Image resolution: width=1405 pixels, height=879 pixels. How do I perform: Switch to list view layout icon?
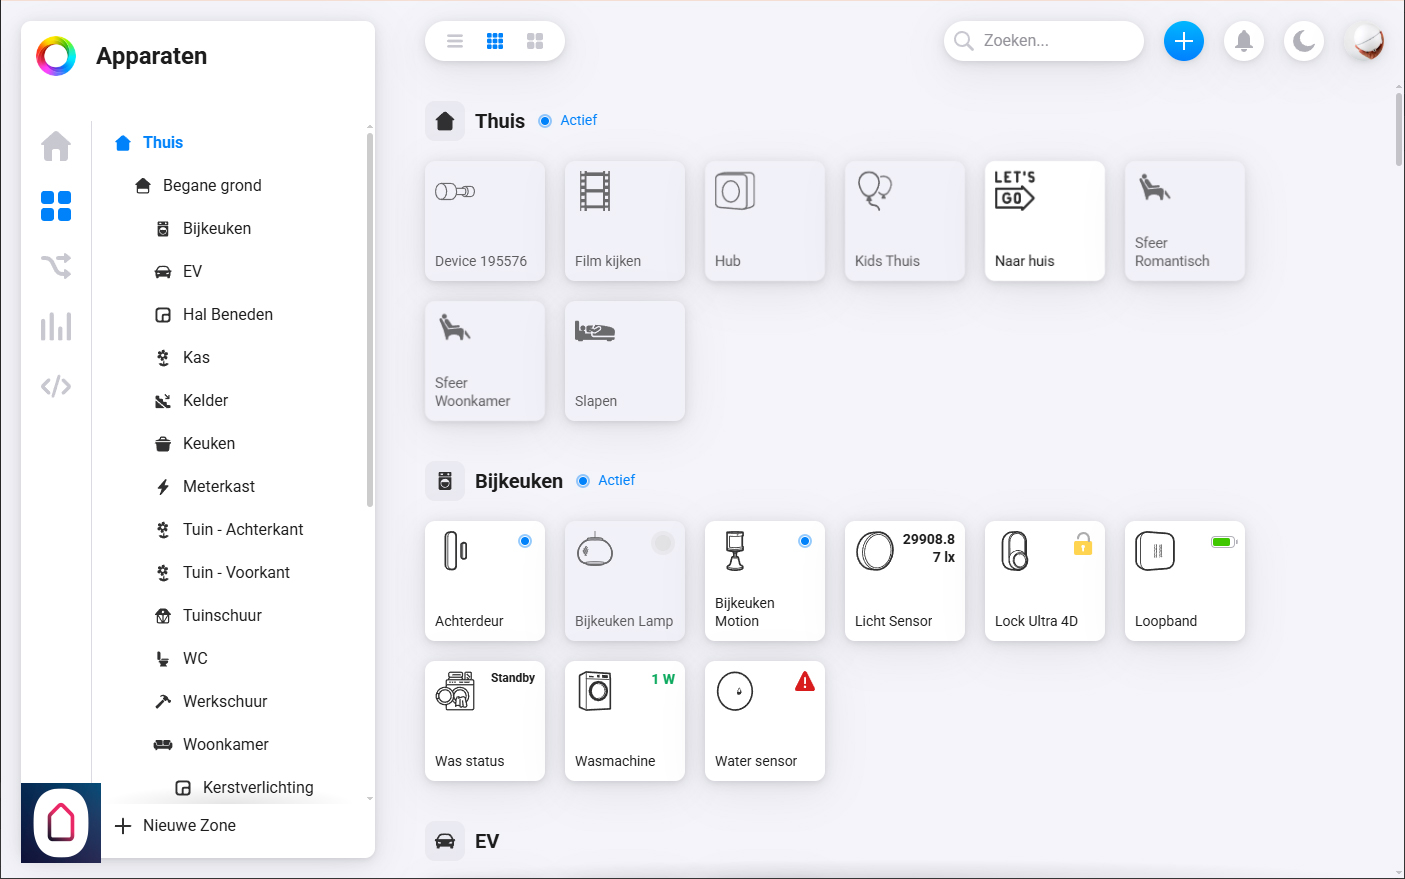tap(455, 41)
